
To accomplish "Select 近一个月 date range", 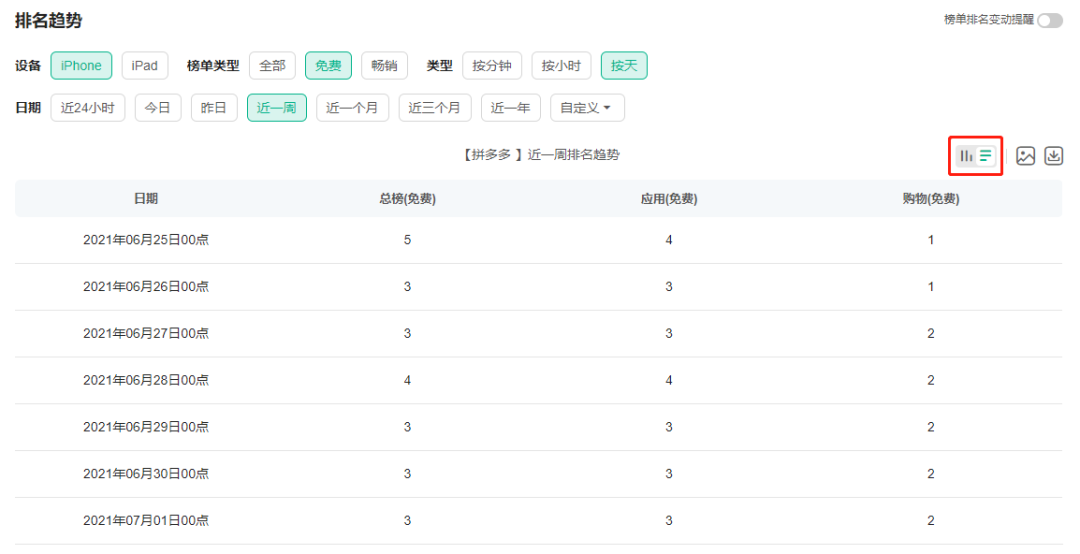I will click(353, 107).
